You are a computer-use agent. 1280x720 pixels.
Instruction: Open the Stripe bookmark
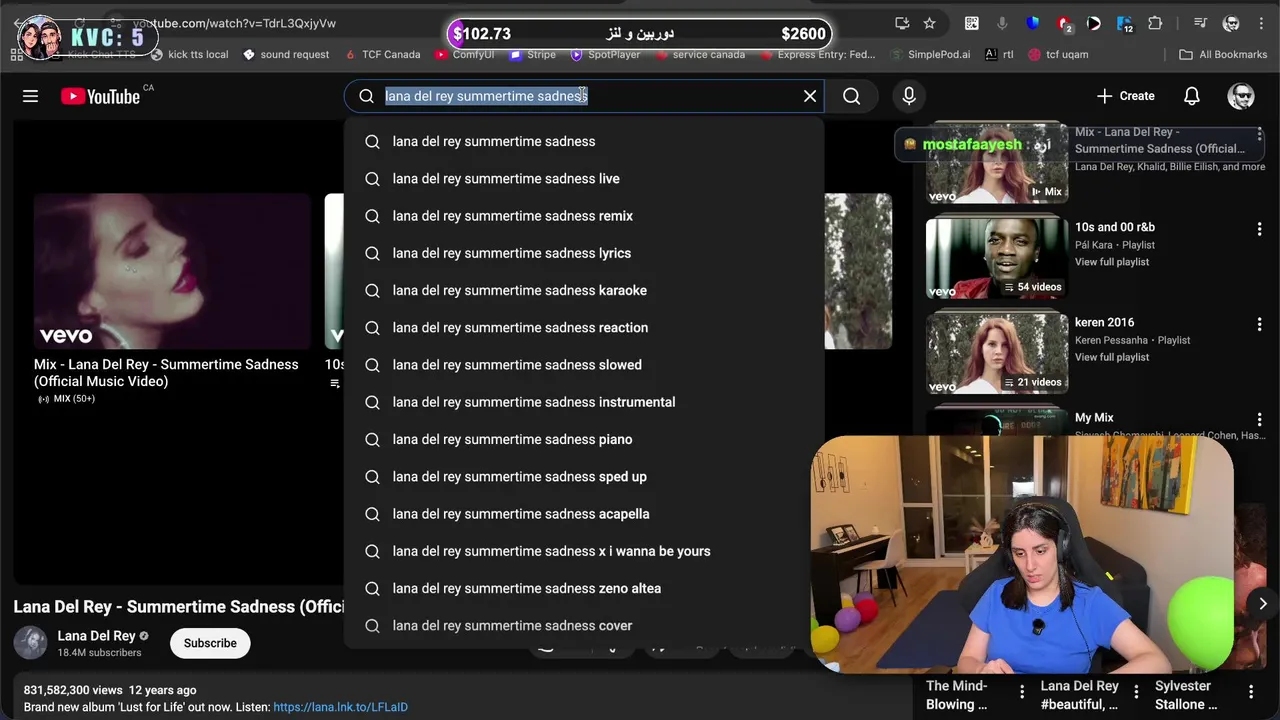533,54
